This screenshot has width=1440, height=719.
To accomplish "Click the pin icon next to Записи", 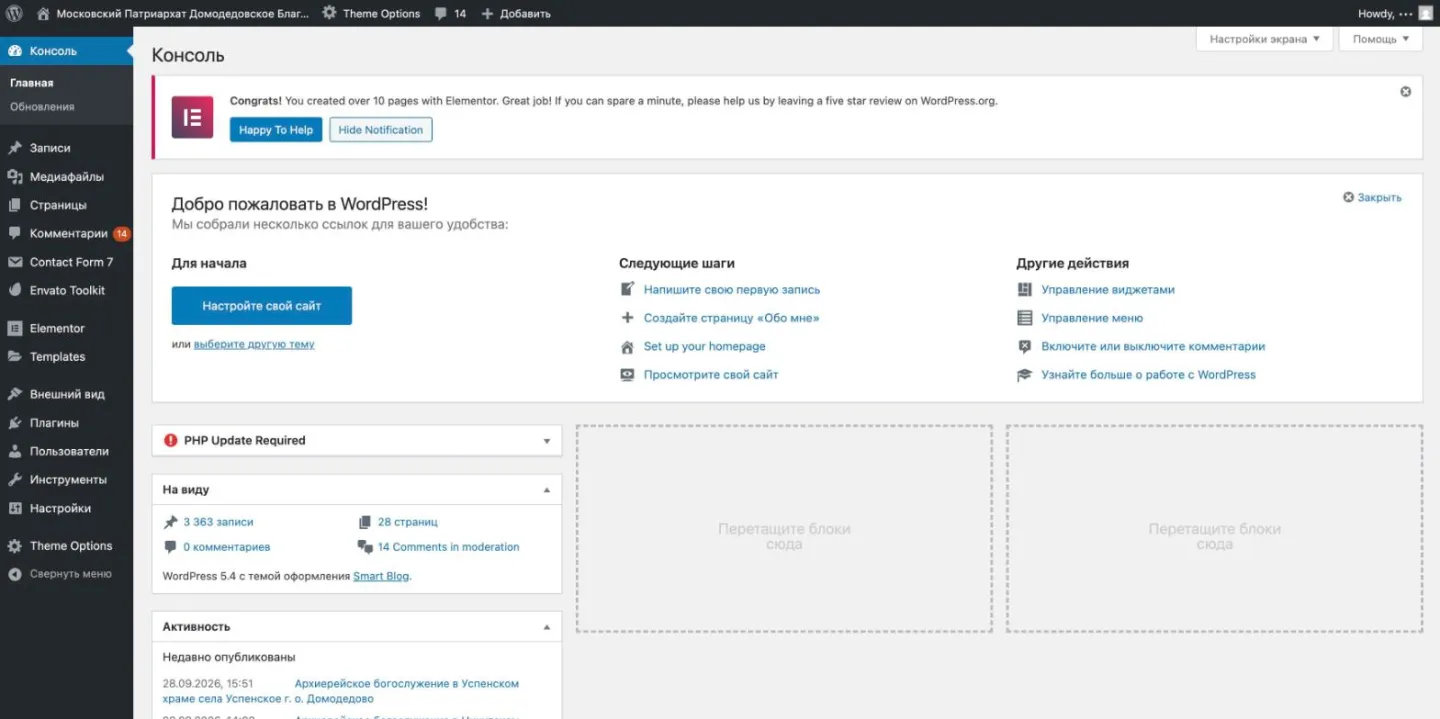I will 14,148.
